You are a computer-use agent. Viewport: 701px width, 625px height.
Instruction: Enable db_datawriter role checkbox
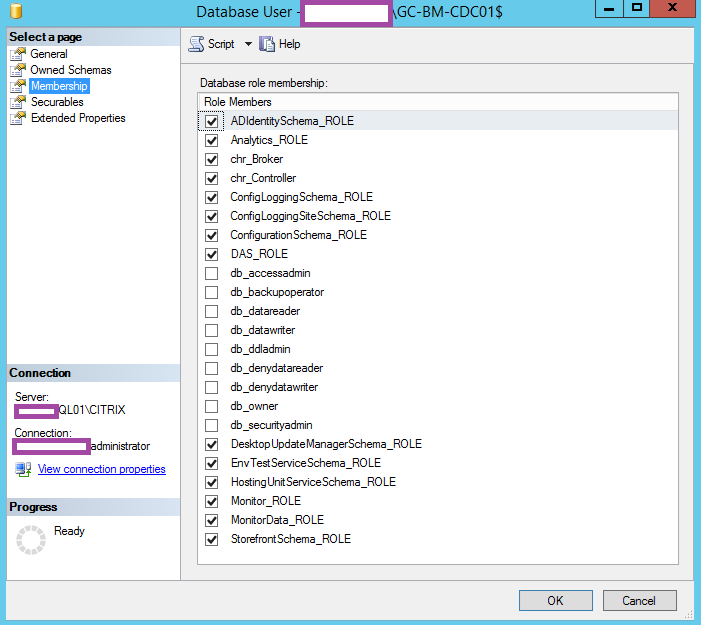(x=211, y=330)
